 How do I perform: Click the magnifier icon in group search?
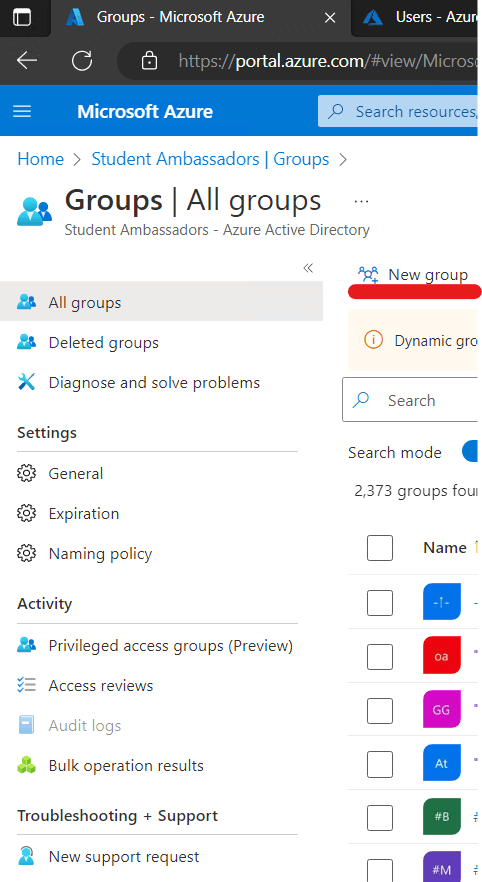click(x=361, y=400)
